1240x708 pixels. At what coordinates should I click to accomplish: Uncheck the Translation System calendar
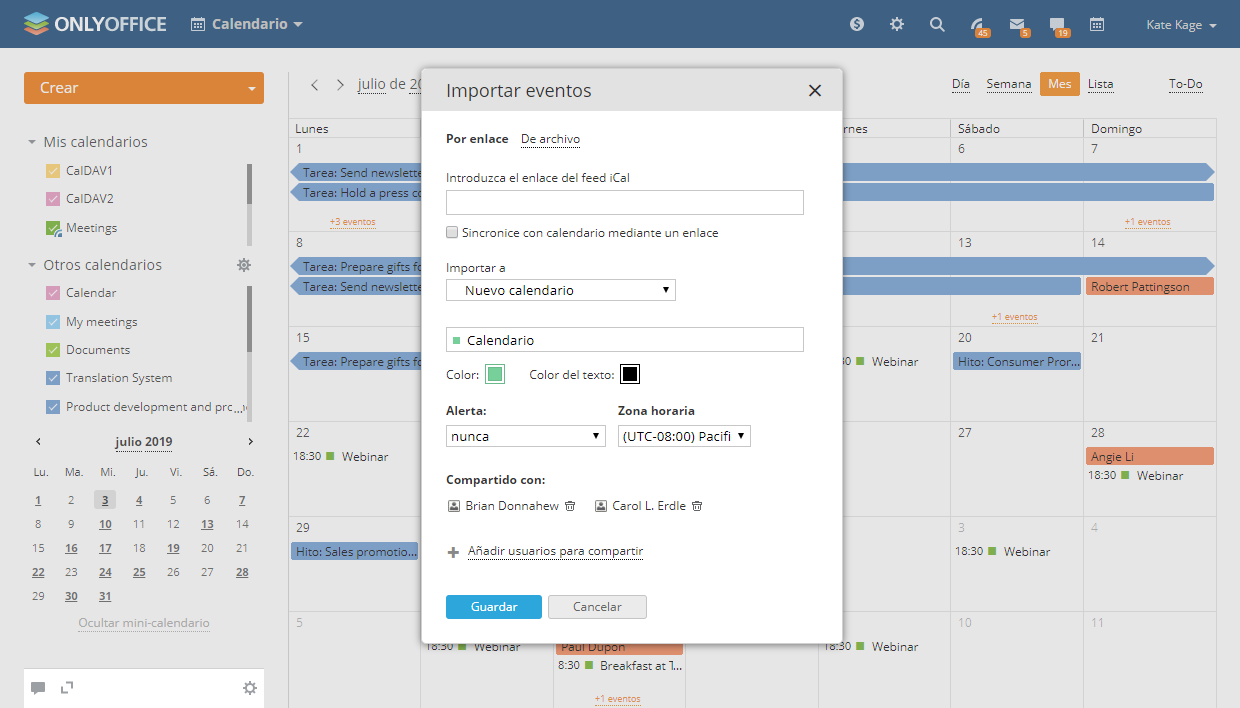[x=54, y=378]
